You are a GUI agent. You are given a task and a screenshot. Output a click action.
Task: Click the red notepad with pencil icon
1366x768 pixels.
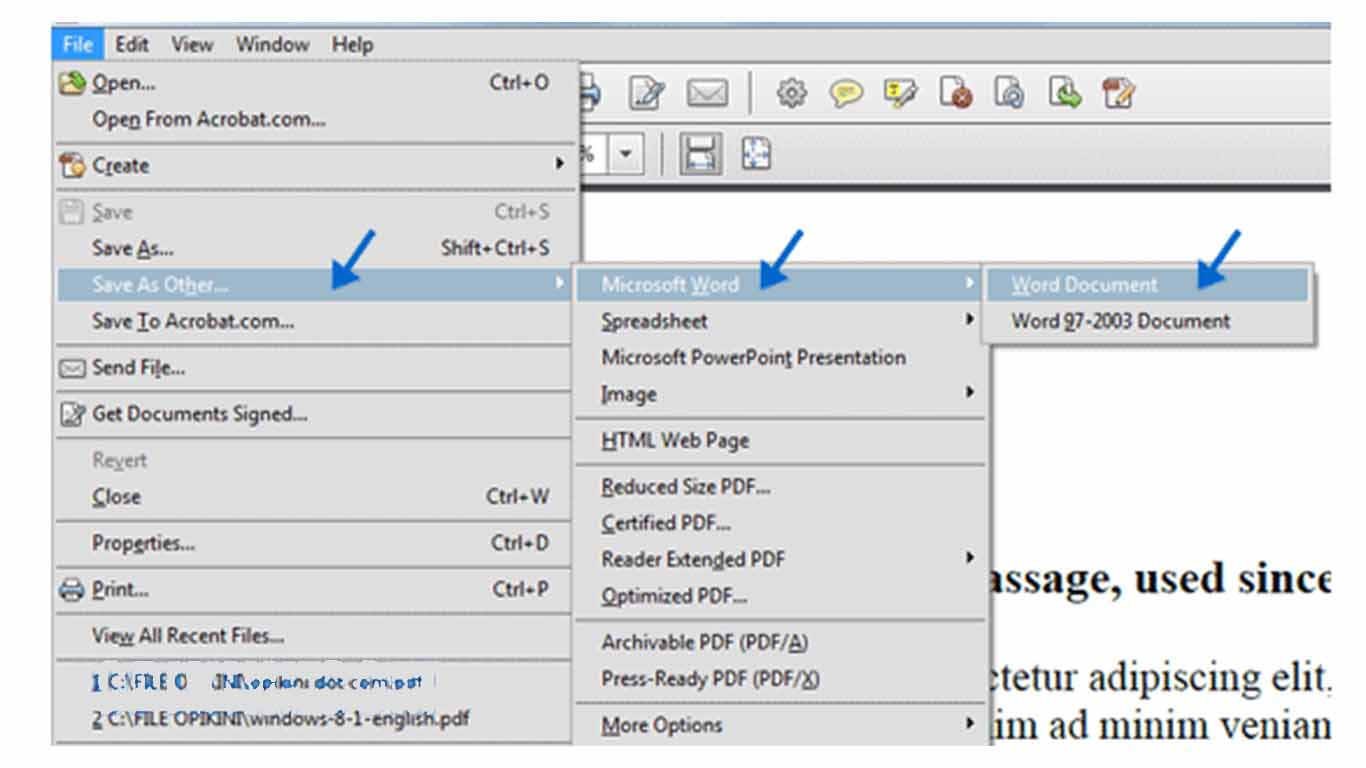coord(1117,93)
